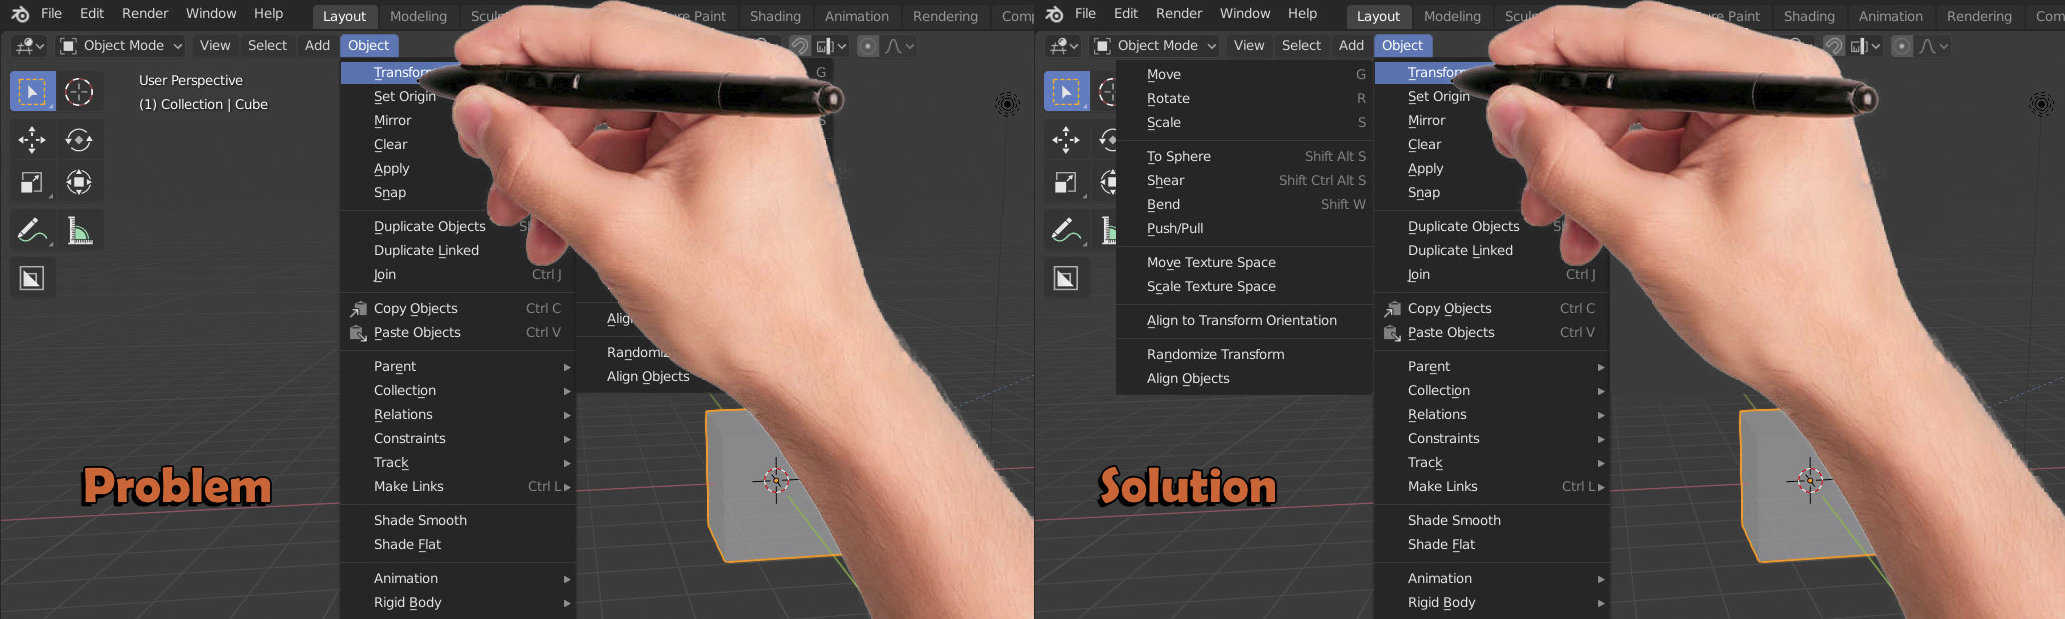Select the Scale tool in Solution image
2065x619 pixels.
click(1066, 182)
